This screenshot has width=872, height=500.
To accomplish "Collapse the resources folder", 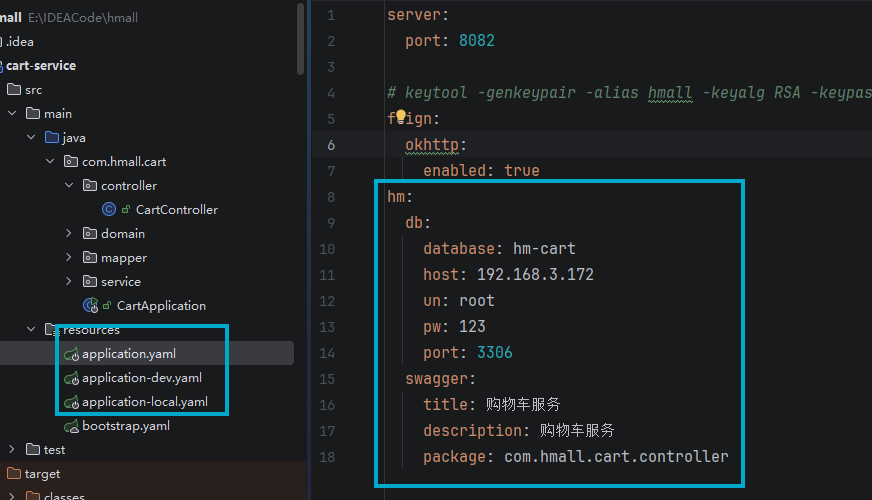I will click(x=31, y=329).
